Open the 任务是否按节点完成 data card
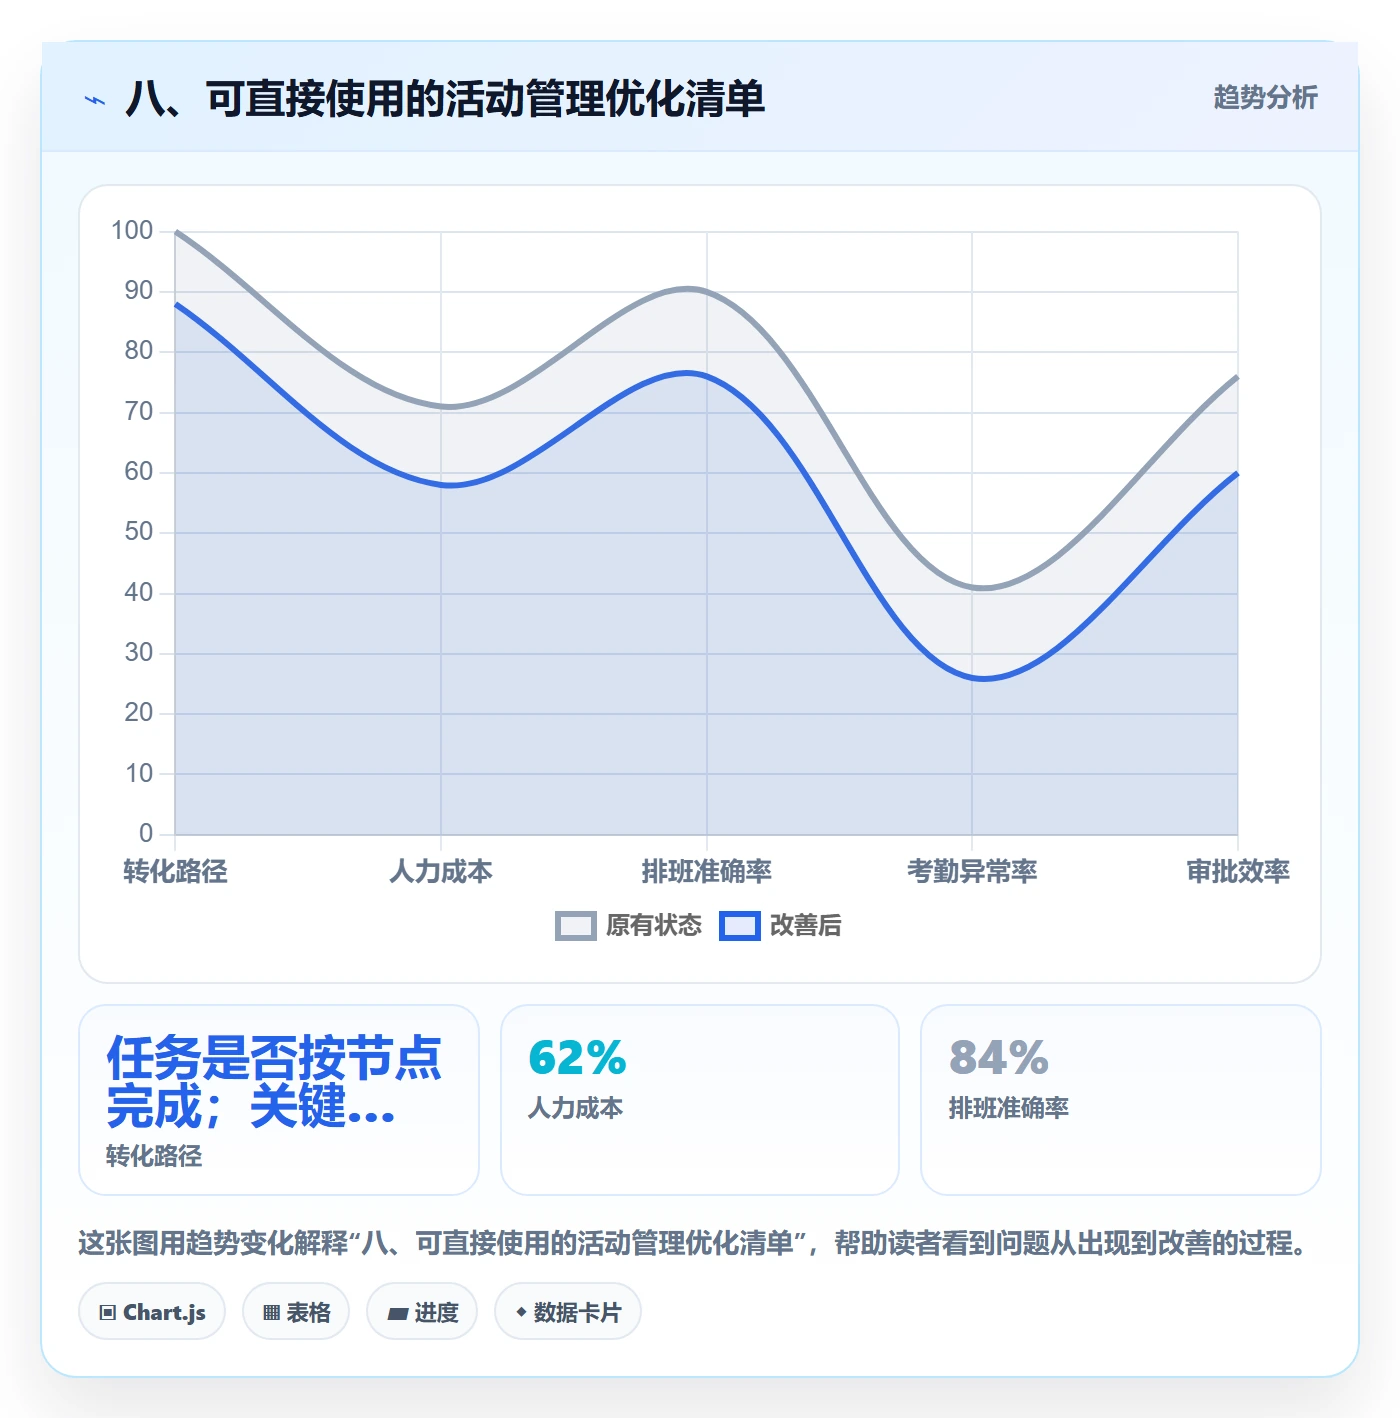The height and width of the screenshot is (1418, 1400). click(x=279, y=1100)
